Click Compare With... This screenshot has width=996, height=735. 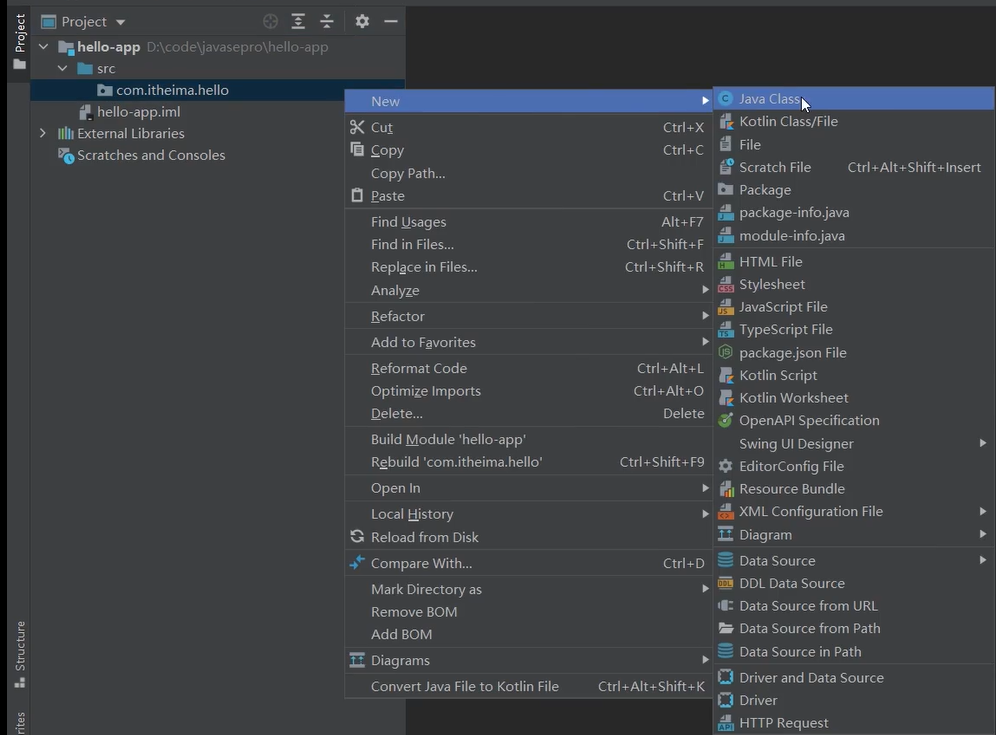tap(528, 563)
